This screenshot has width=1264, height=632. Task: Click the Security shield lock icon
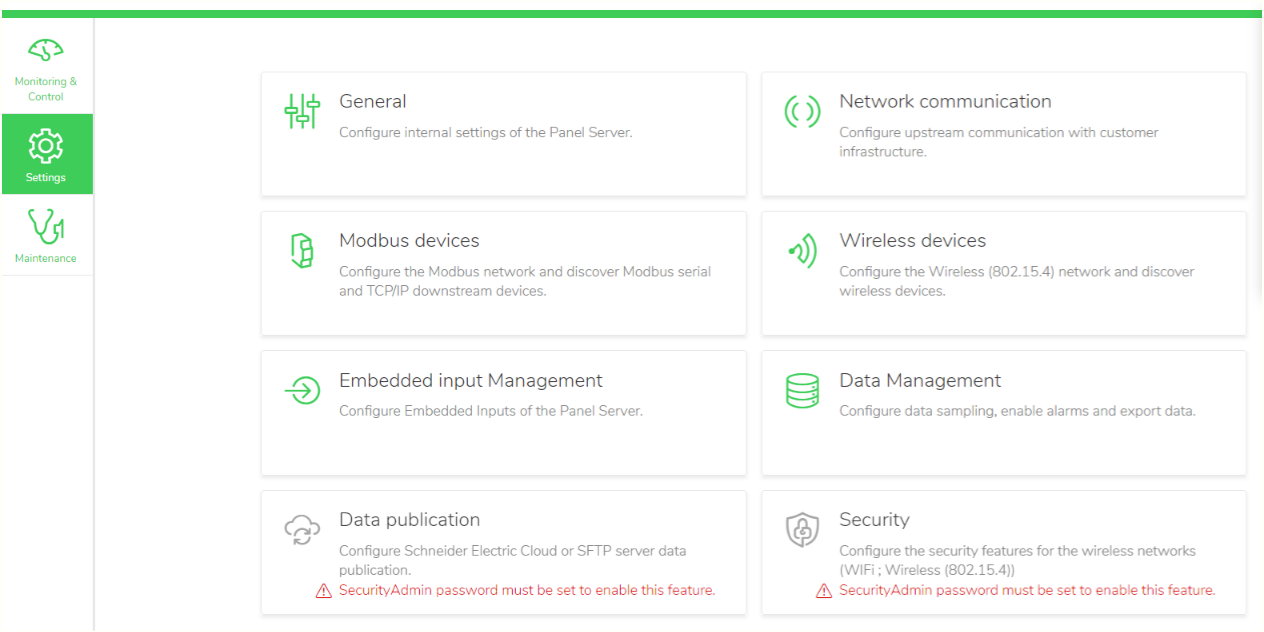click(x=802, y=530)
